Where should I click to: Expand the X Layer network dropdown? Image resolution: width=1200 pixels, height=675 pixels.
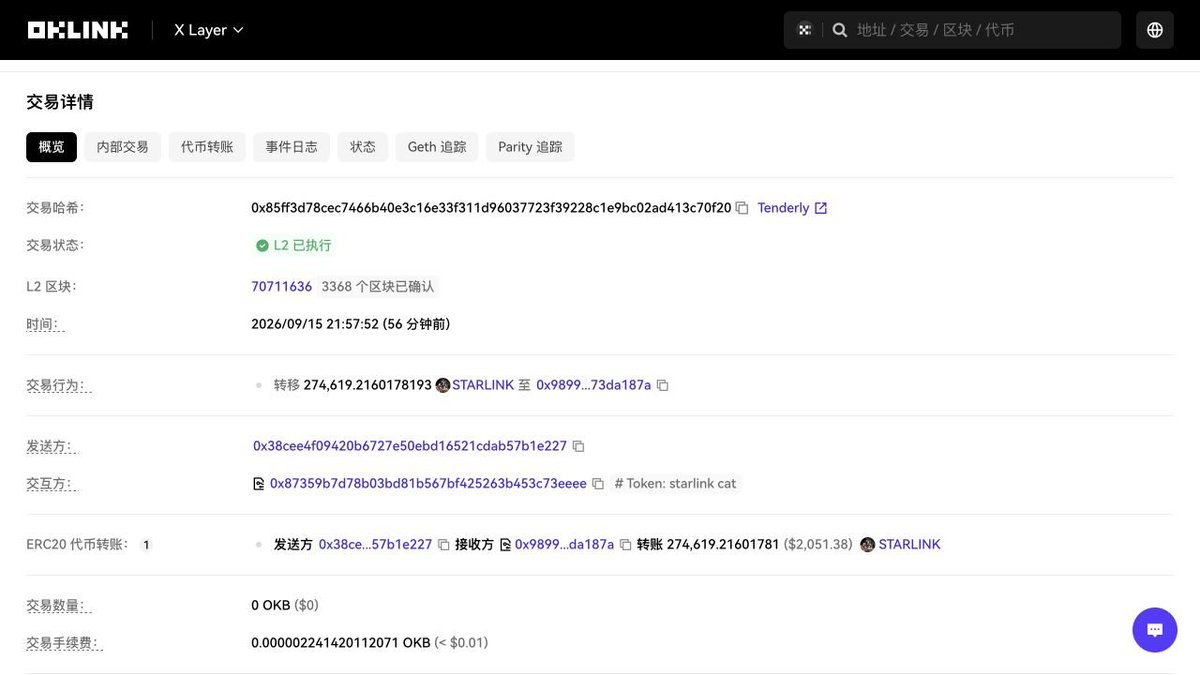coord(209,30)
